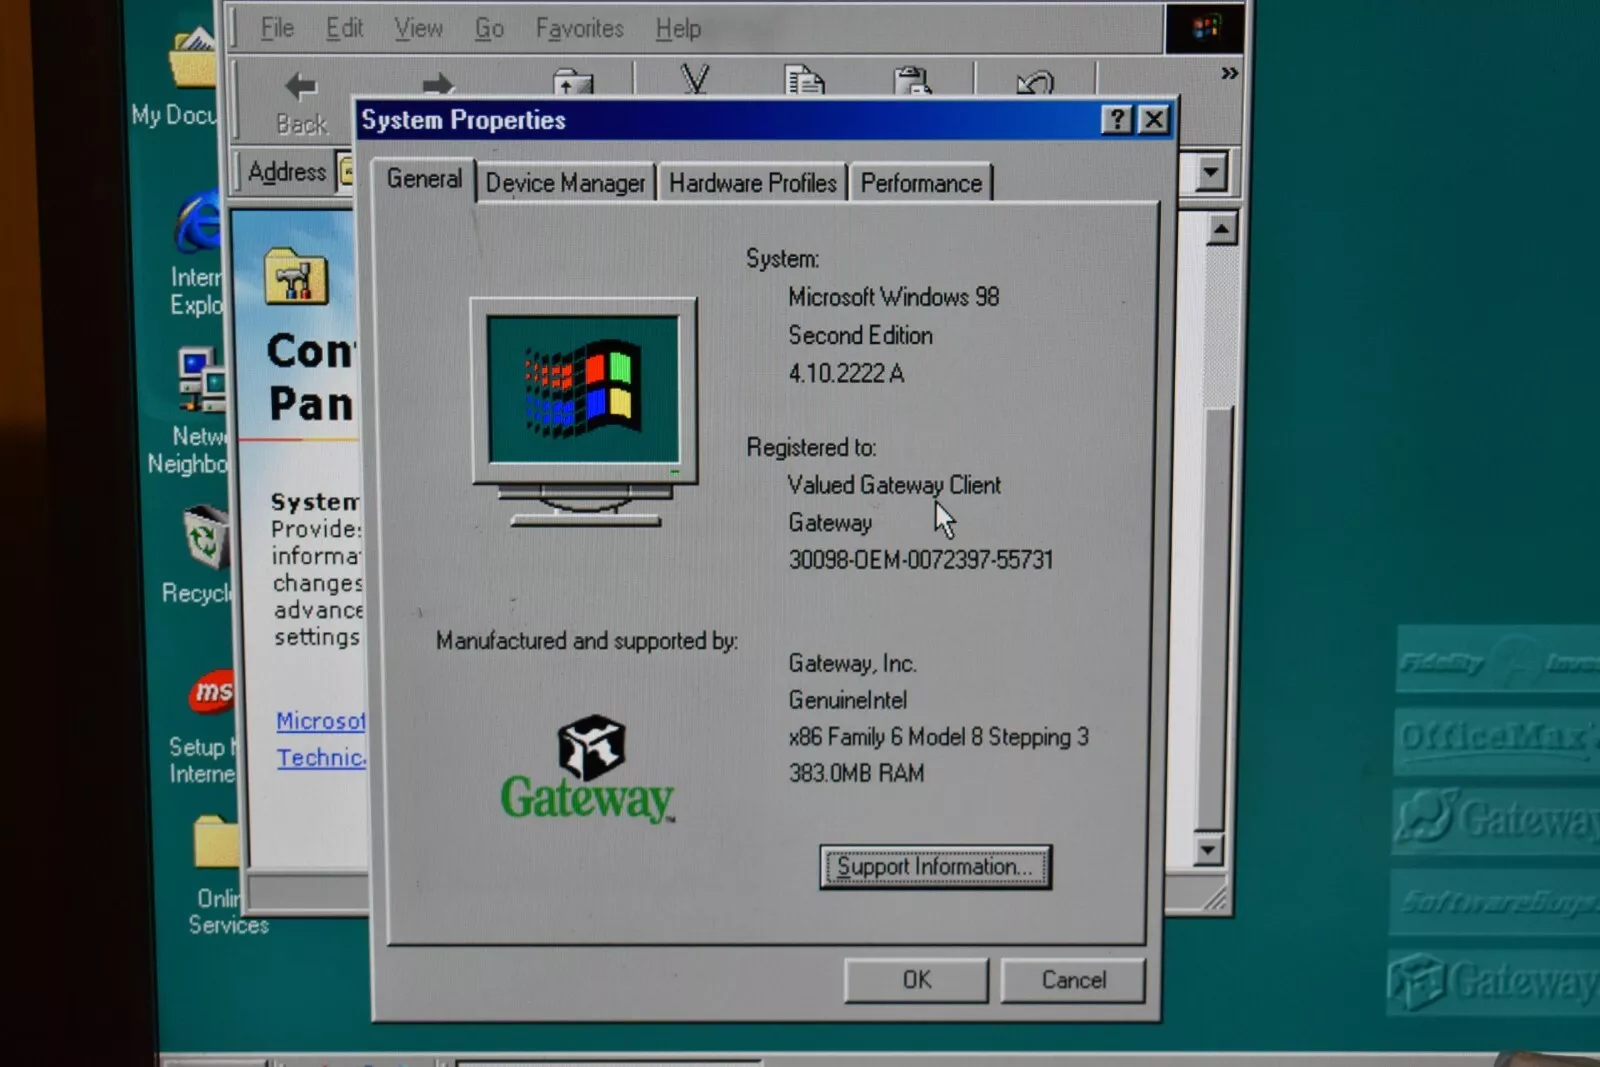
Task: Click the SoftwareBuys channel bar item
Action: pos(1495,902)
